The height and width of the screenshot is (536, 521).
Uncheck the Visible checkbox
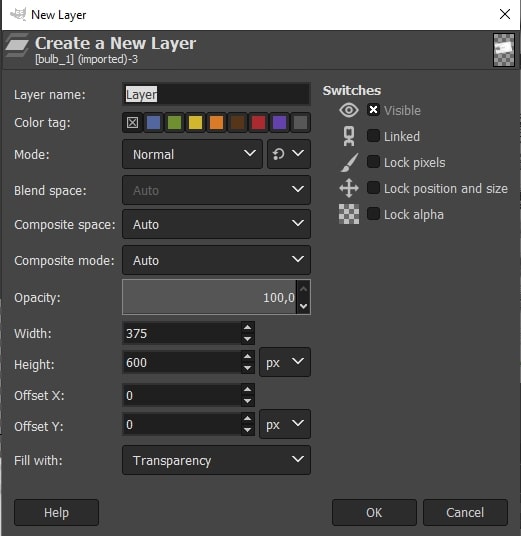click(373, 110)
